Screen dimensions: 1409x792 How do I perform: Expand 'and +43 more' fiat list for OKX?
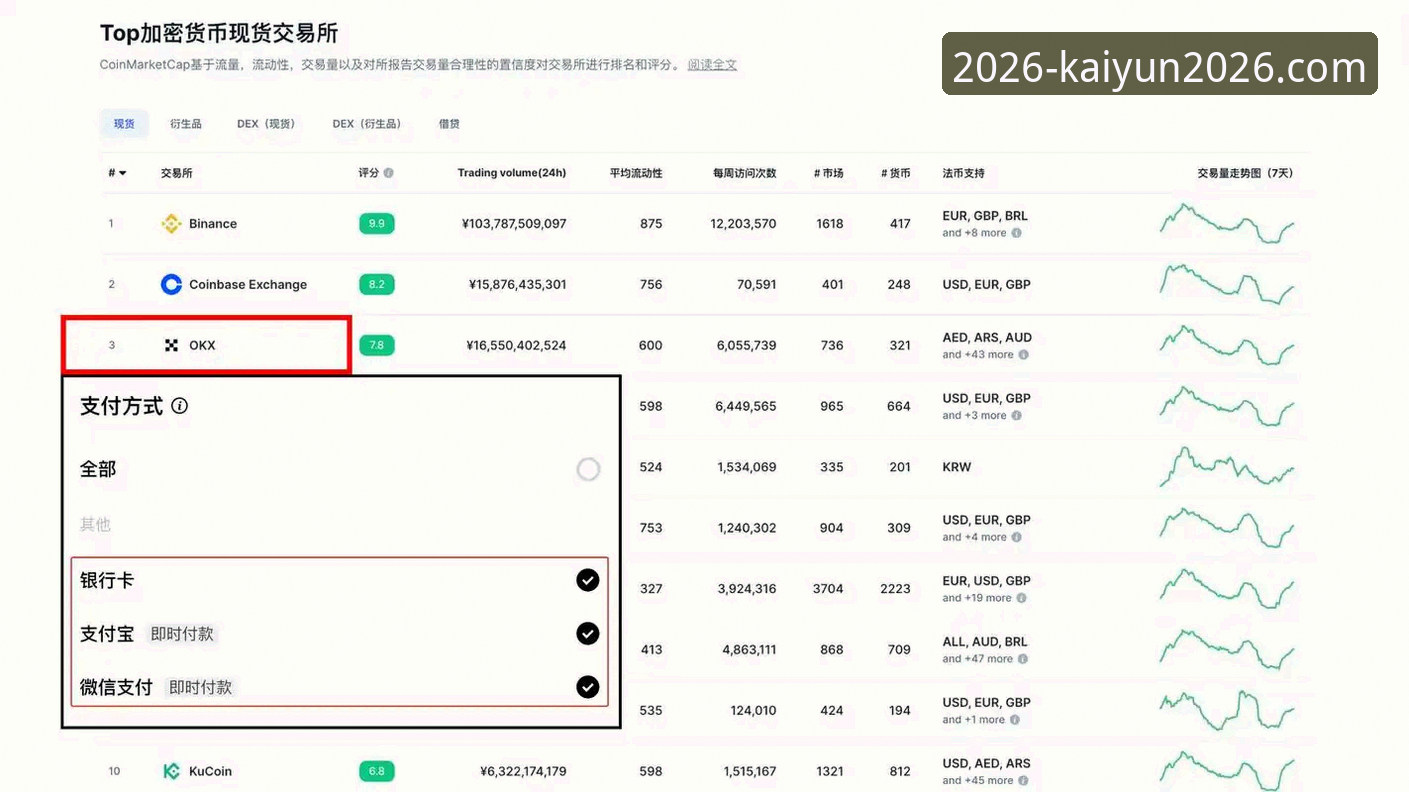click(x=978, y=355)
